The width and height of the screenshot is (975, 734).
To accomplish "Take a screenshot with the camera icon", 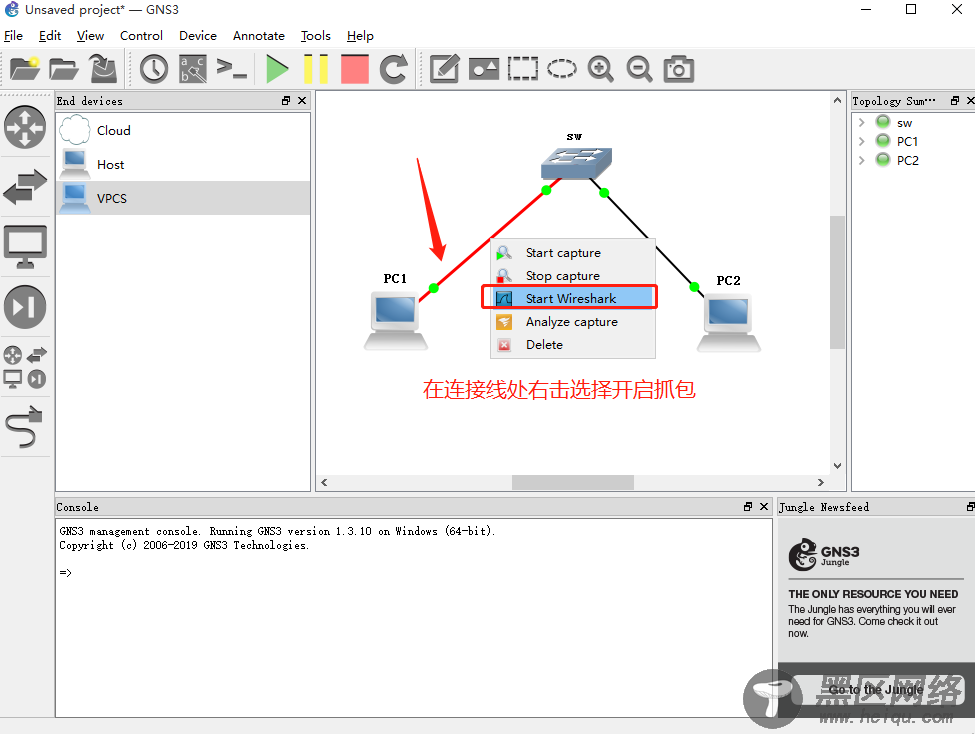I will pos(678,68).
